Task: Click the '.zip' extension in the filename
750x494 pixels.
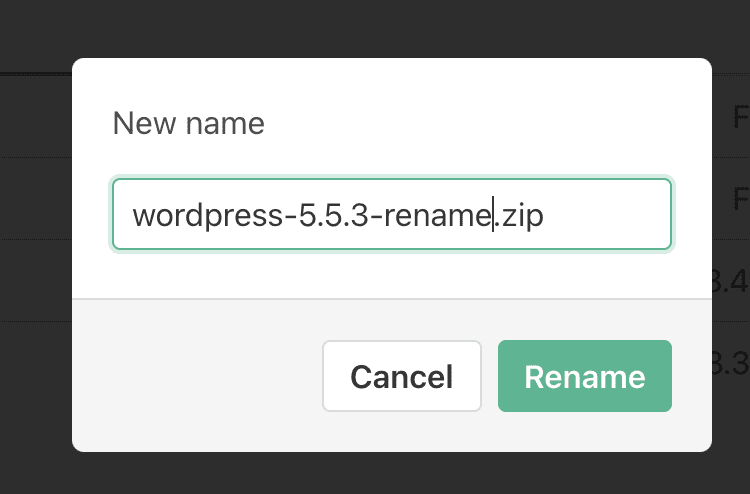Action: (520, 215)
